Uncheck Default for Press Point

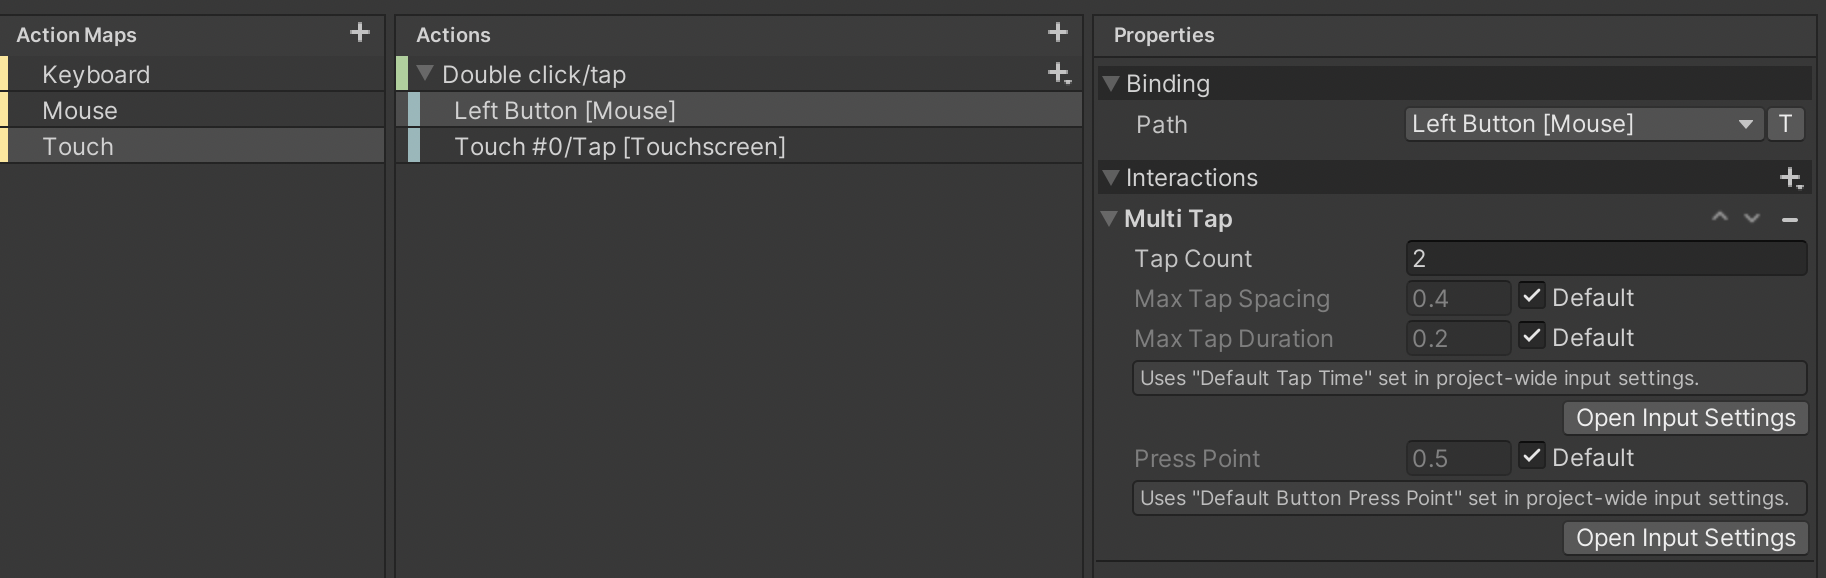pos(1532,455)
